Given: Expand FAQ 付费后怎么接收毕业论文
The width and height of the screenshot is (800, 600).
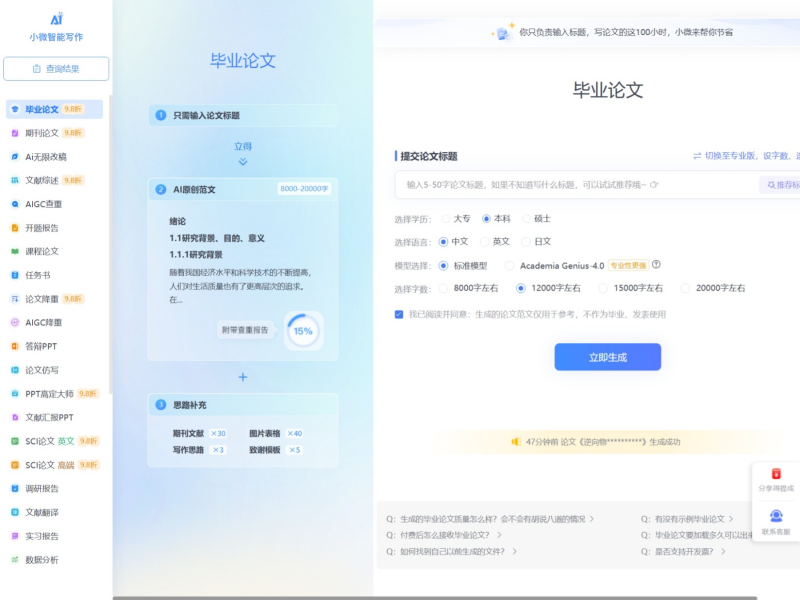Looking at the screenshot, I should point(443,535).
